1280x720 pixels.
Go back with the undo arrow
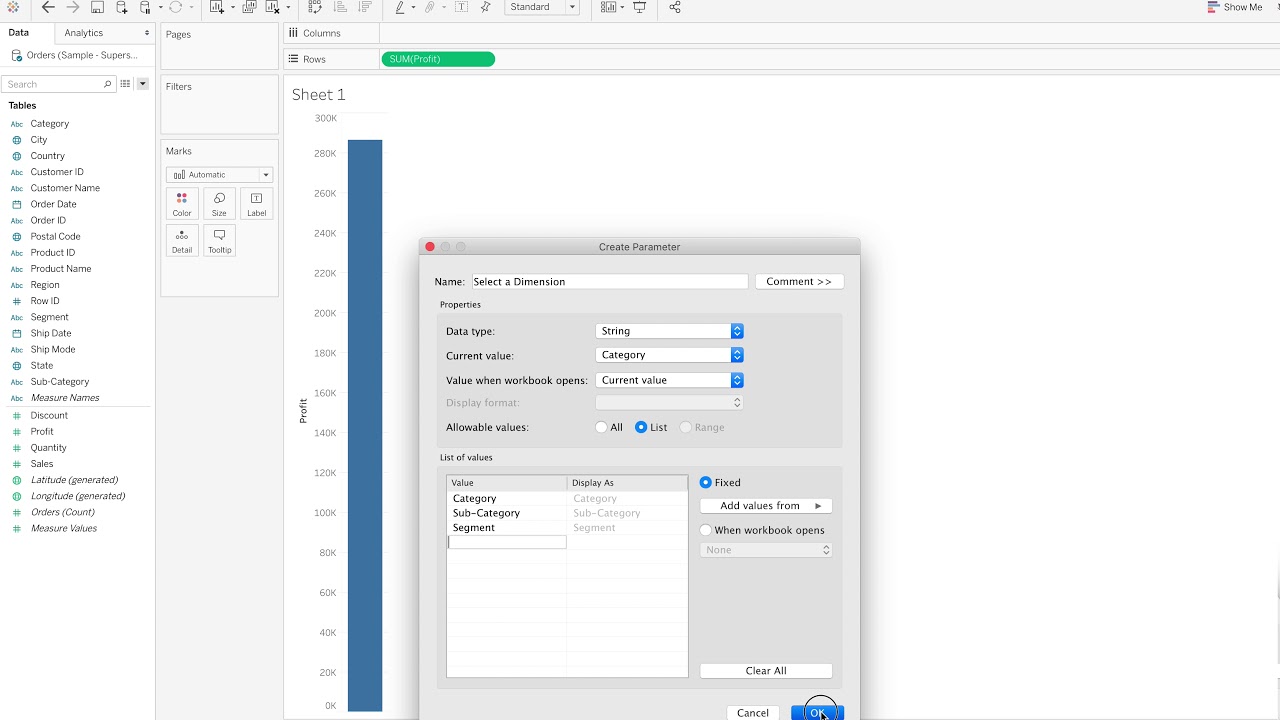tap(48, 7)
